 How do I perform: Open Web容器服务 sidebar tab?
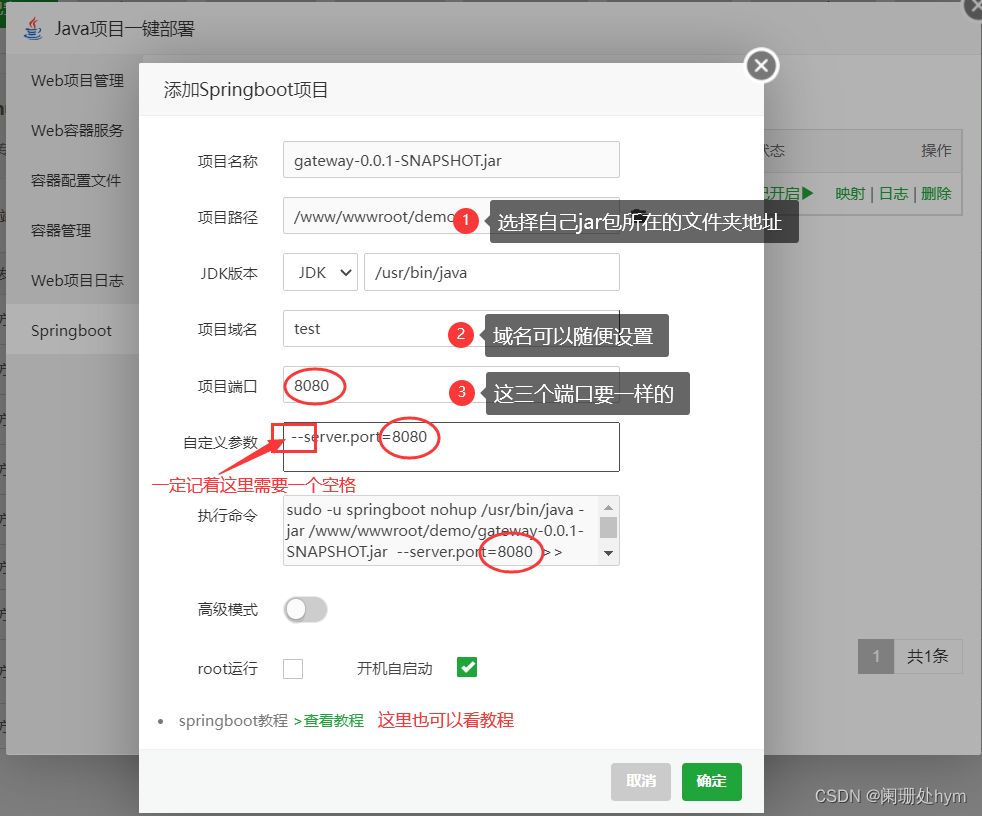coord(78,130)
